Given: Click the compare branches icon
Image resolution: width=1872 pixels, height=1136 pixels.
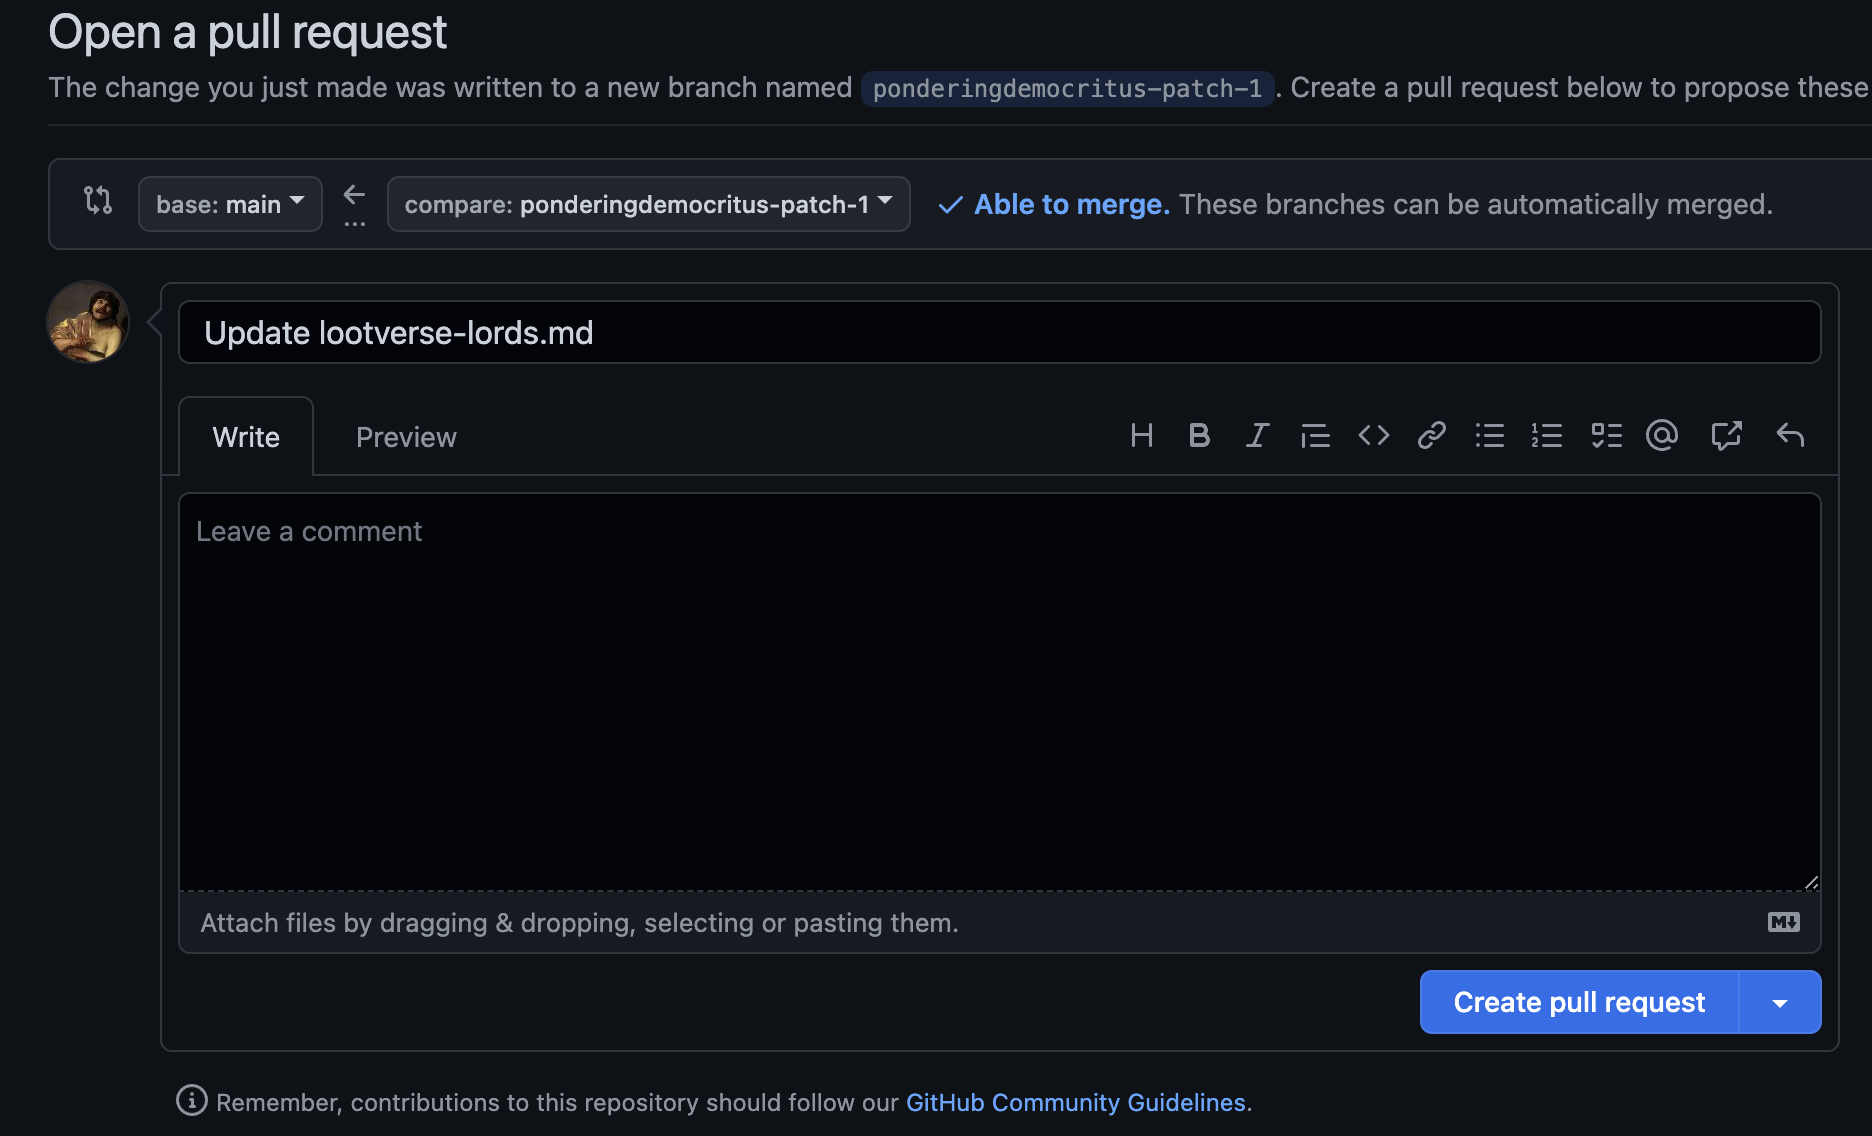Looking at the screenshot, I should click(98, 201).
